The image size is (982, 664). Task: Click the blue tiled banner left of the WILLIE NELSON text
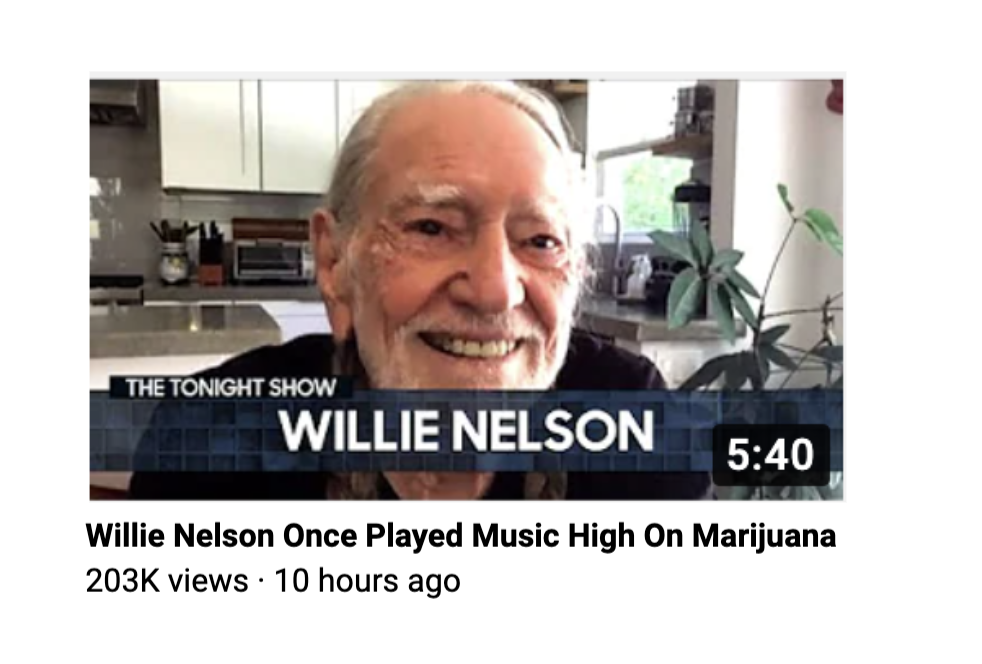(x=185, y=432)
